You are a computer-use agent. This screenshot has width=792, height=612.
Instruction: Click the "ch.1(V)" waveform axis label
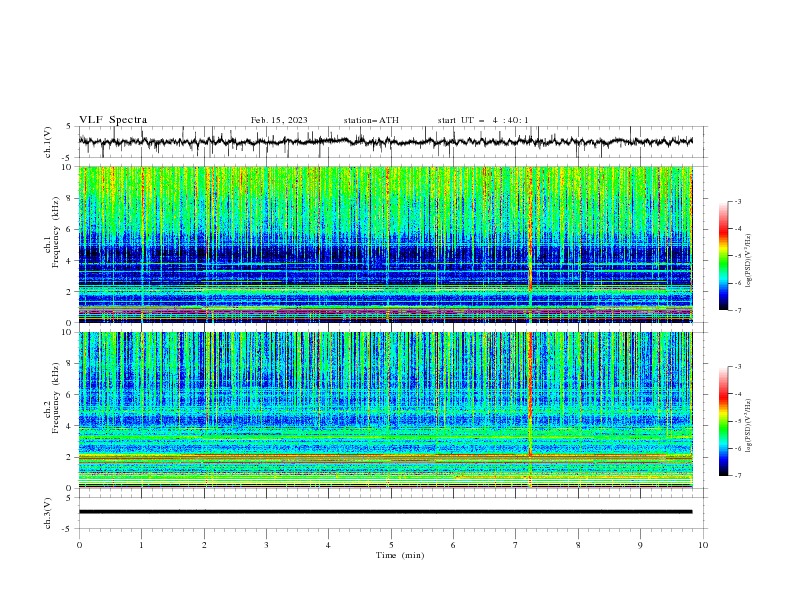point(48,142)
